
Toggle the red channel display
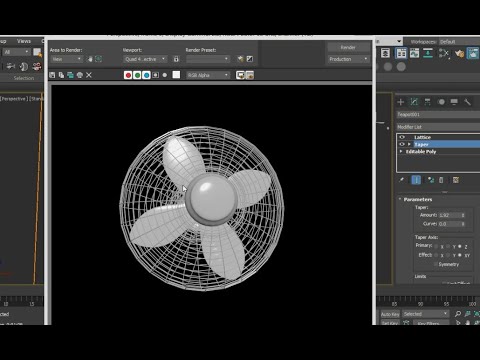pos(128,75)
